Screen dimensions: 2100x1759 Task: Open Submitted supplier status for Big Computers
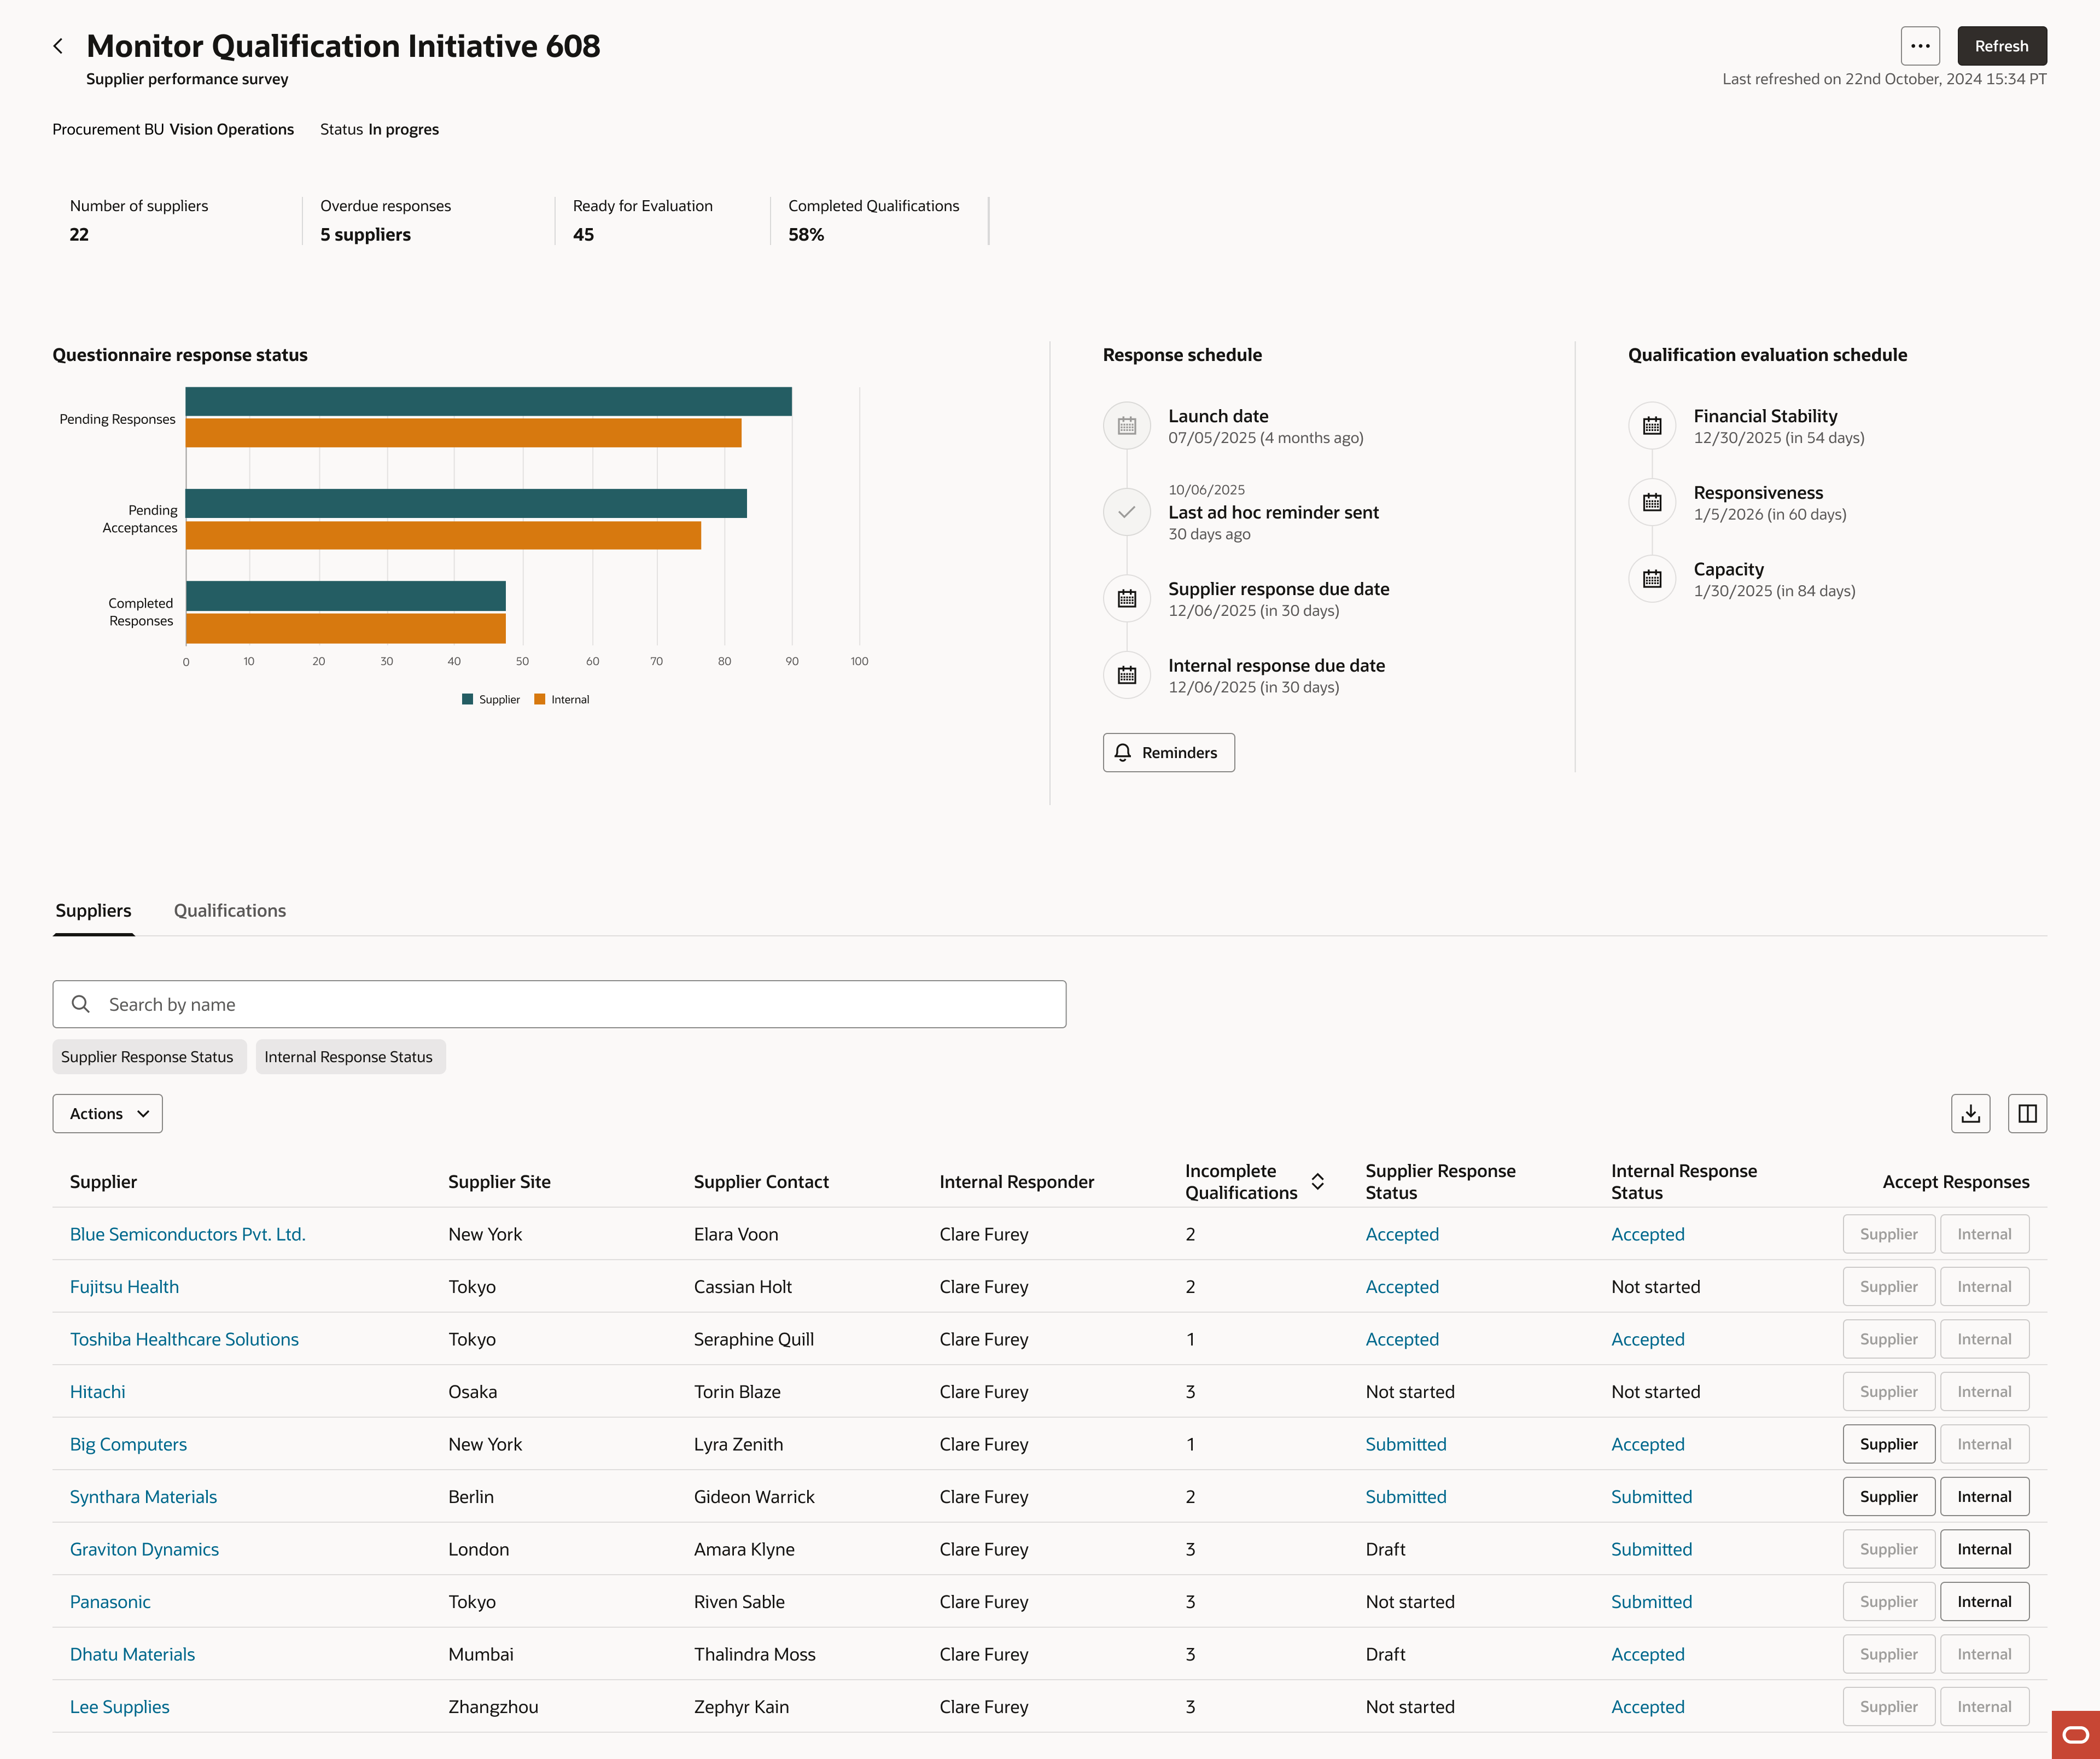coord(1406,1444)
